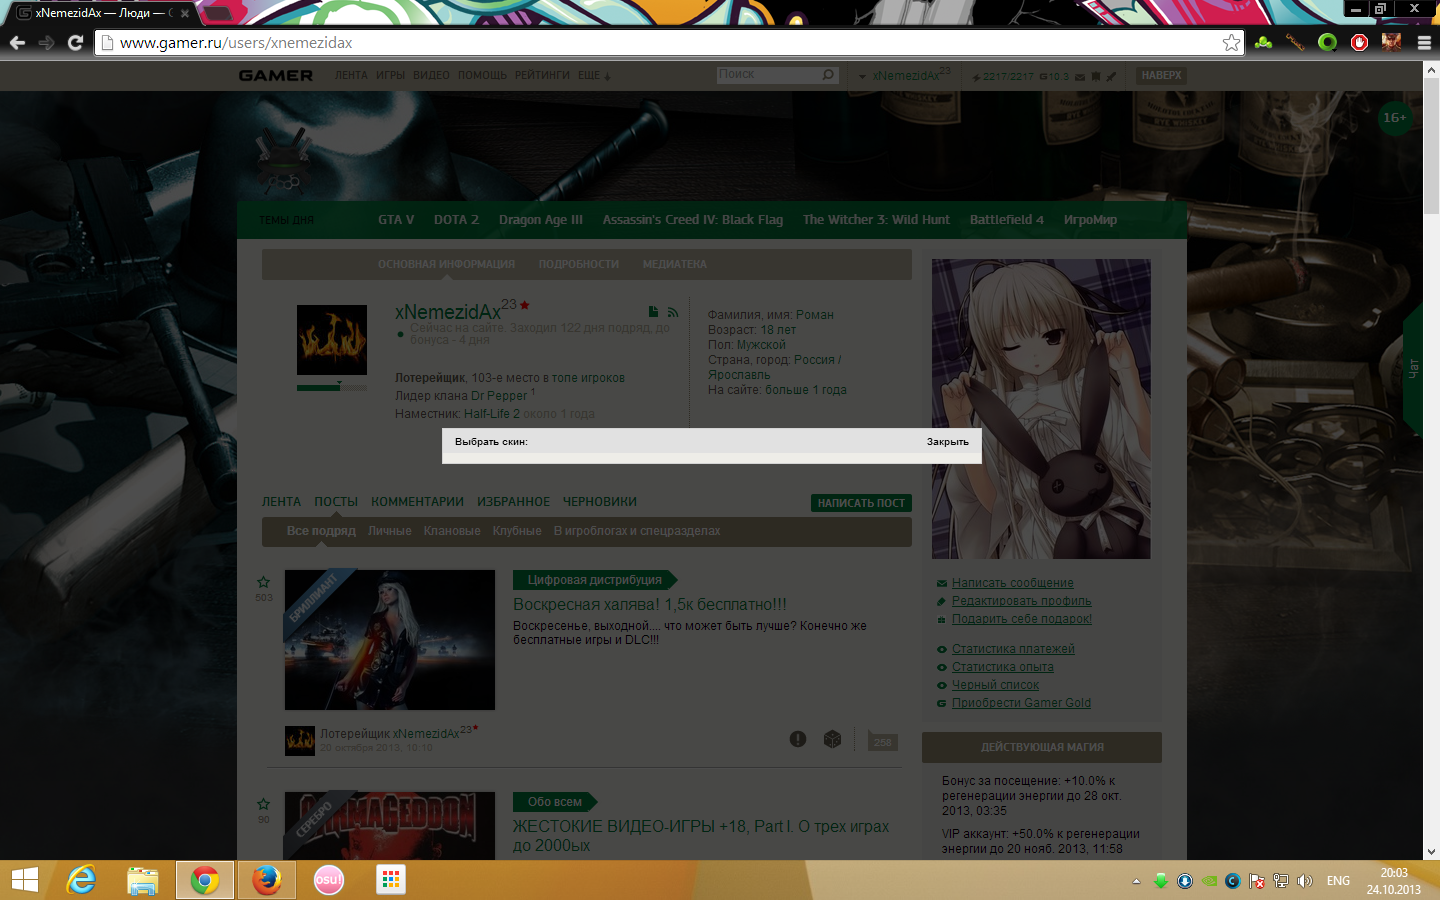Open the RSS feed icon beside xNemezidAx
Viewport: 1440px width, 900px height.
[673, 312]
